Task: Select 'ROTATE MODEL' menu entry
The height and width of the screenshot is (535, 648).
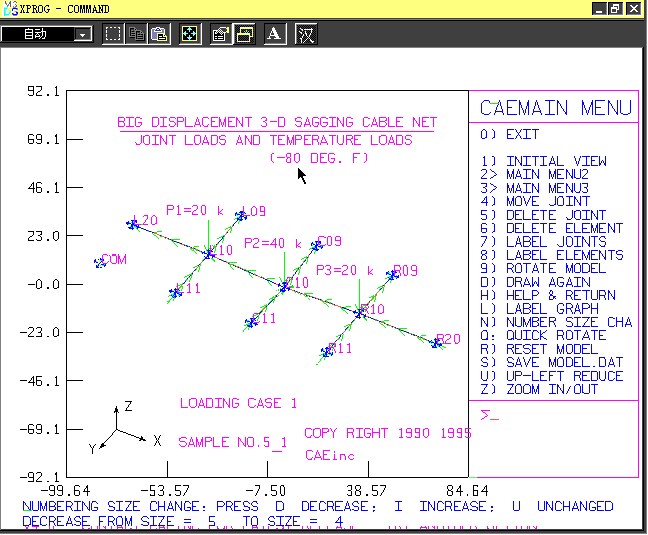Action: pos(555,268)
